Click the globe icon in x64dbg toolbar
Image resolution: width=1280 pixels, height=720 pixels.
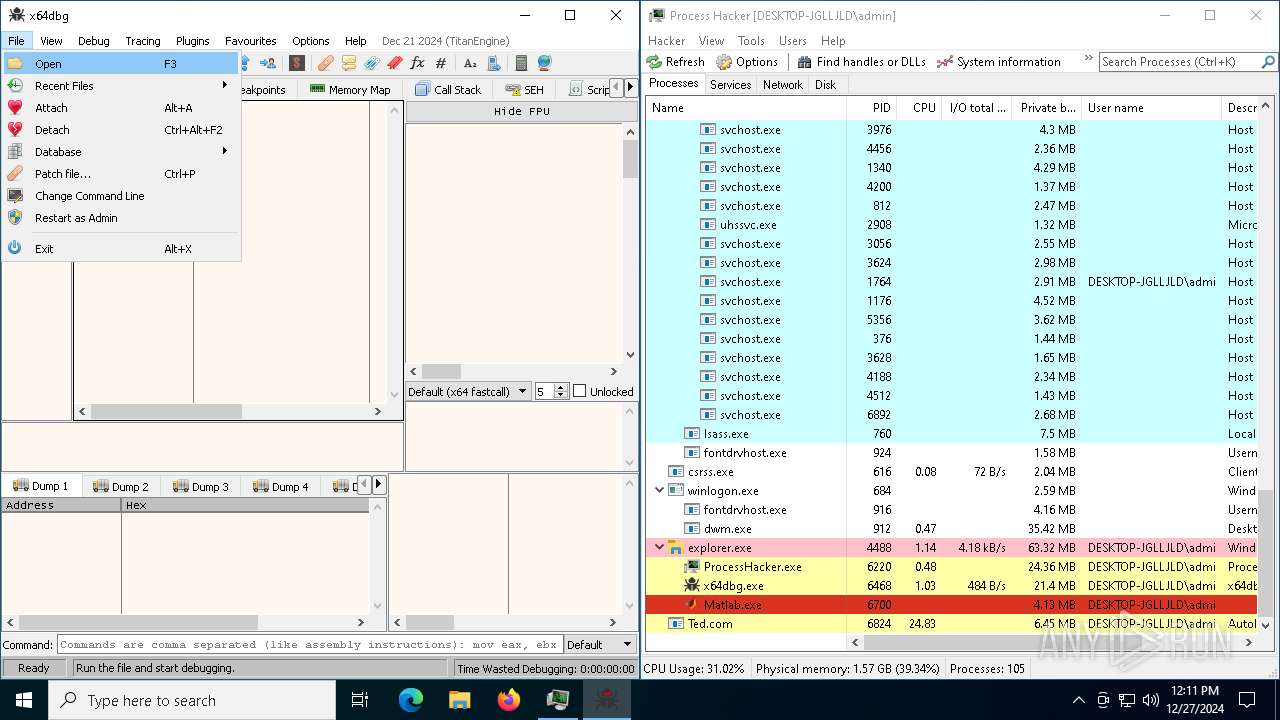(545, 63)
